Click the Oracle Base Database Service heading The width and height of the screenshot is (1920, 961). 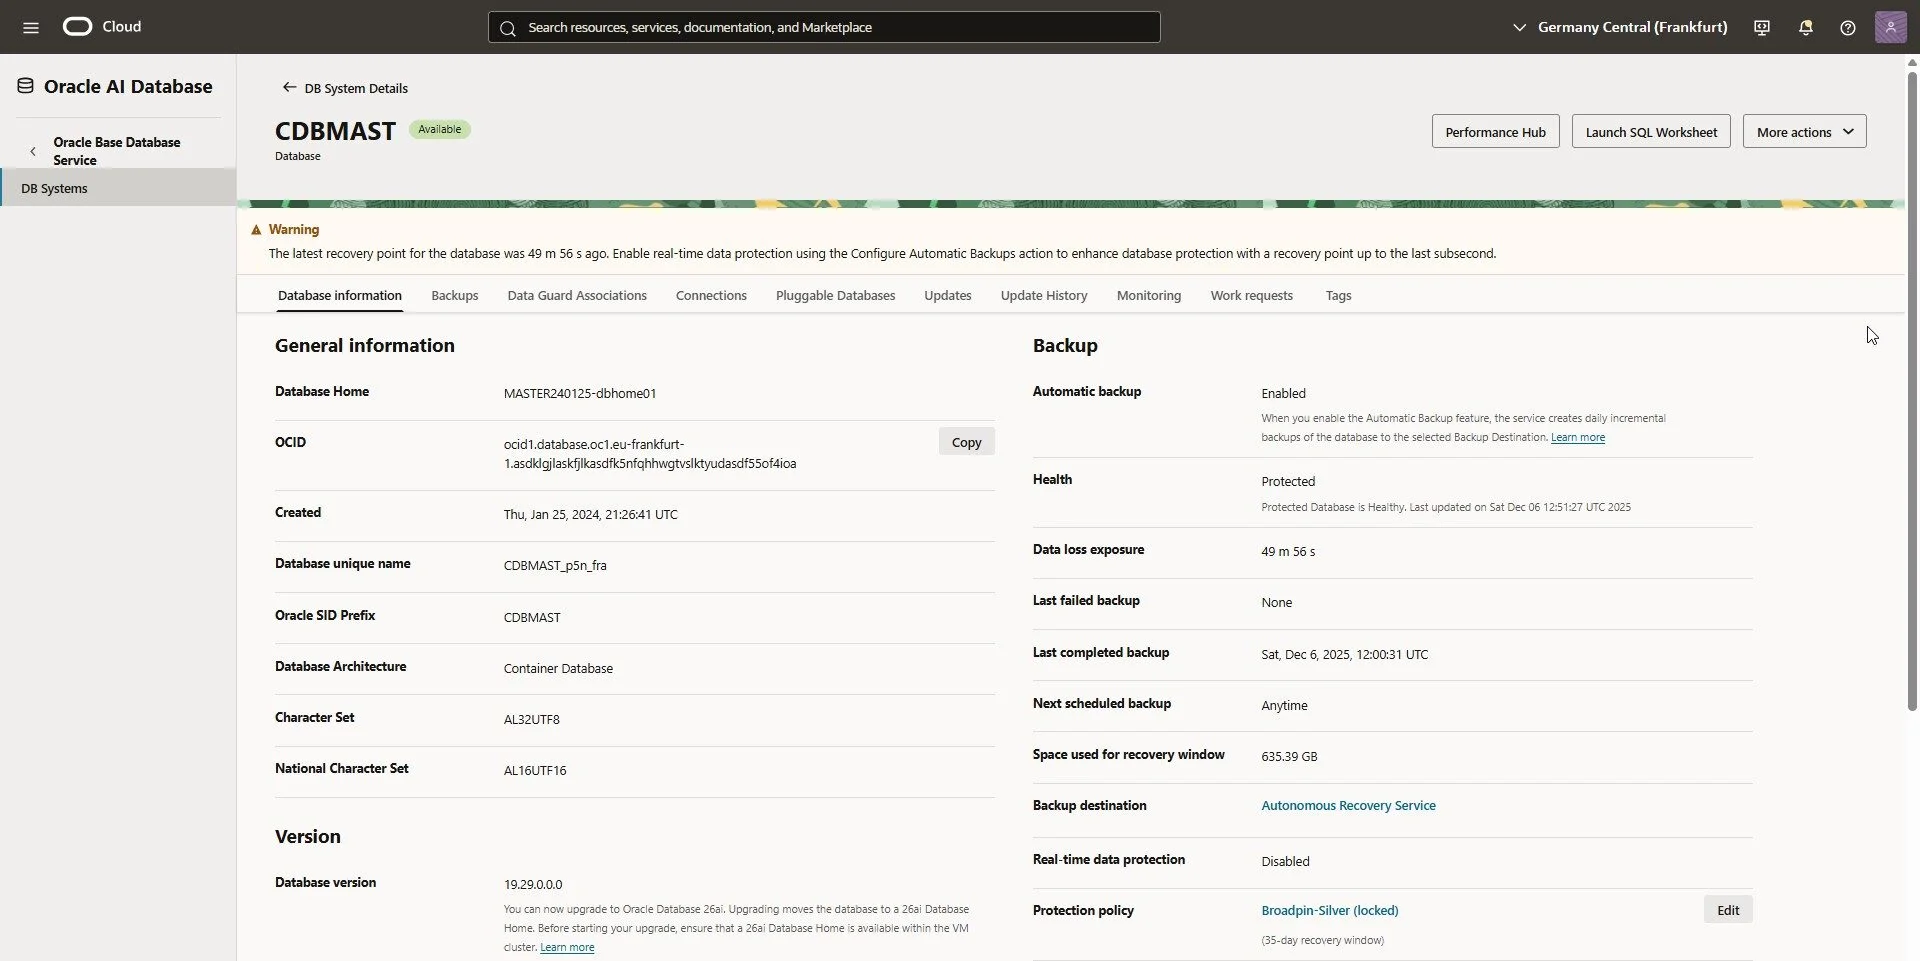(x=117, y=151)
